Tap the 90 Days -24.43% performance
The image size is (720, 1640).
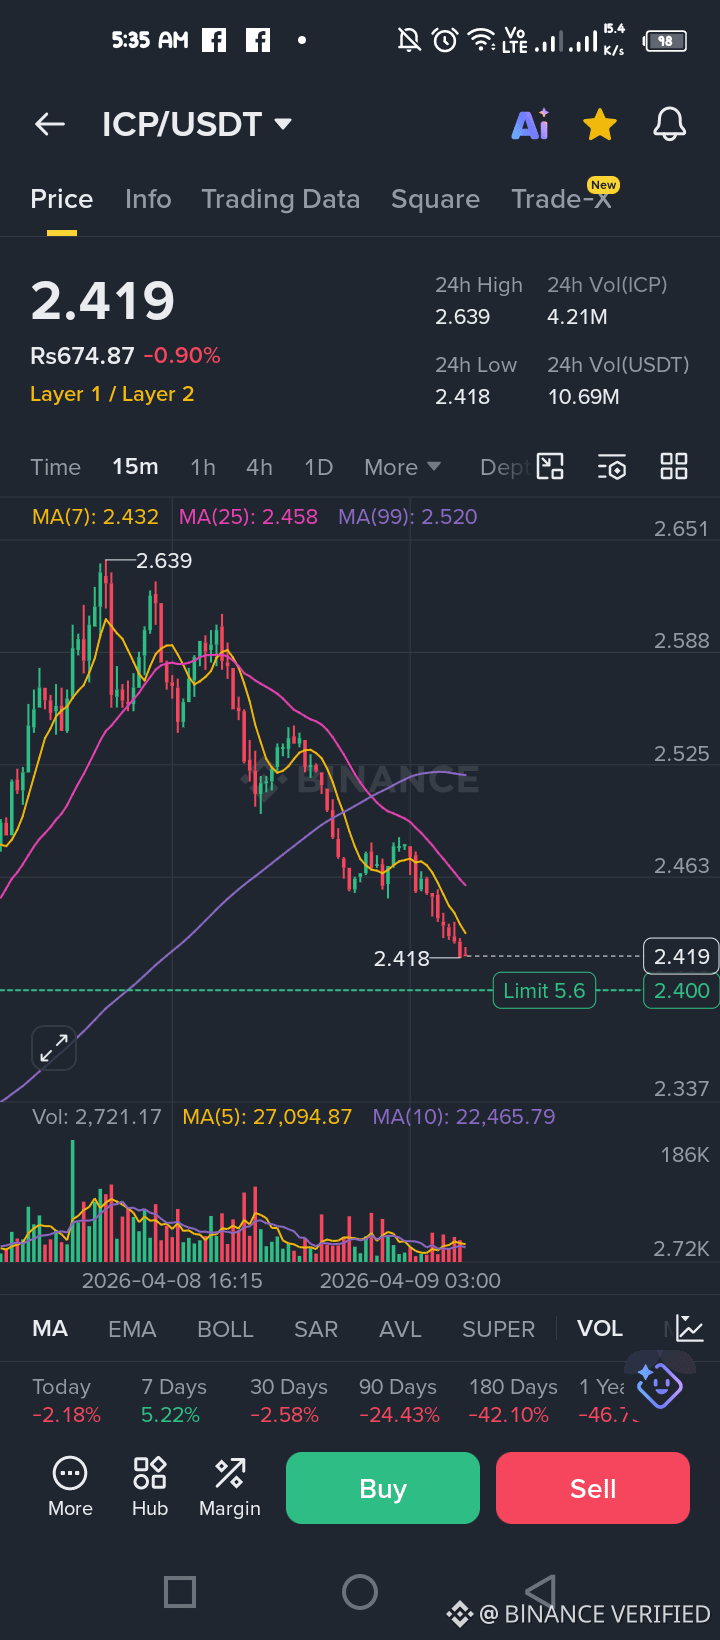(x=399, y=1400)
